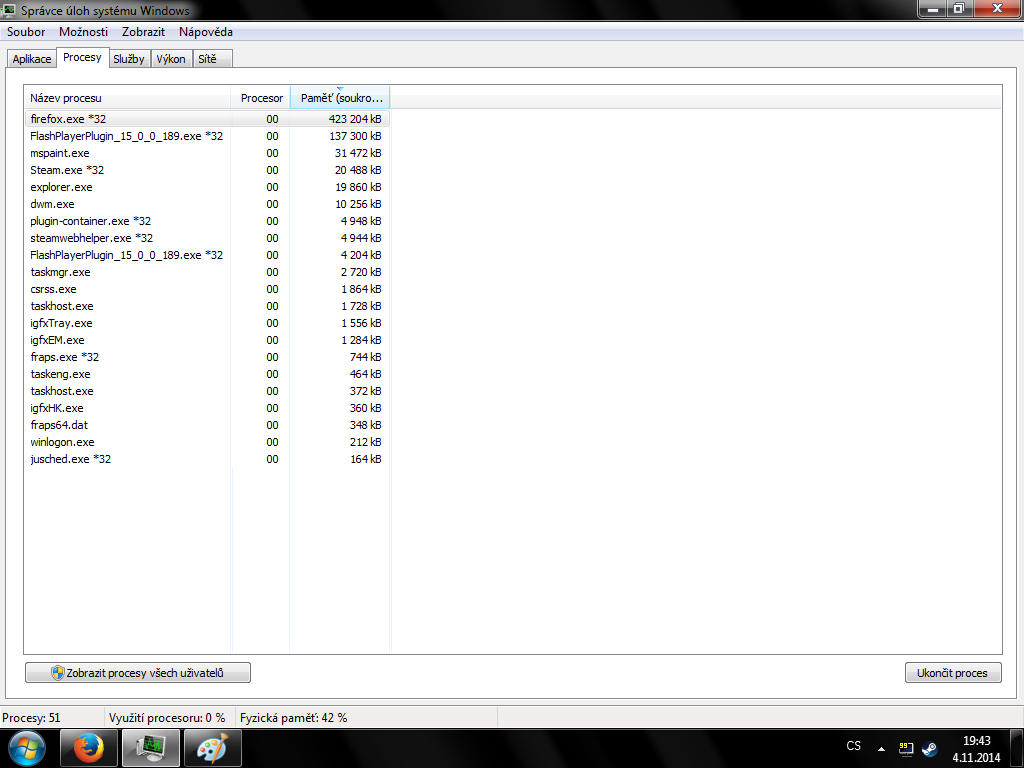Select the igfxHK.exe process
Viewport: 1024px width, 768px height.
[x=207, y=408]
